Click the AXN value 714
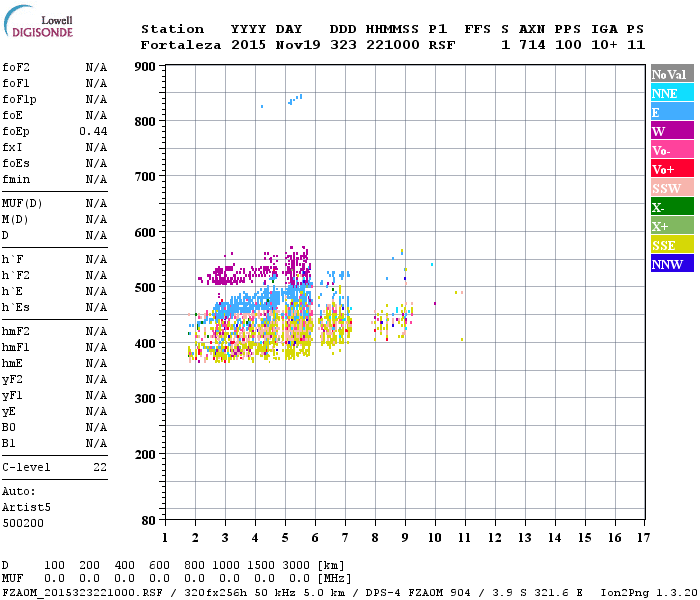 pos(532,45)
